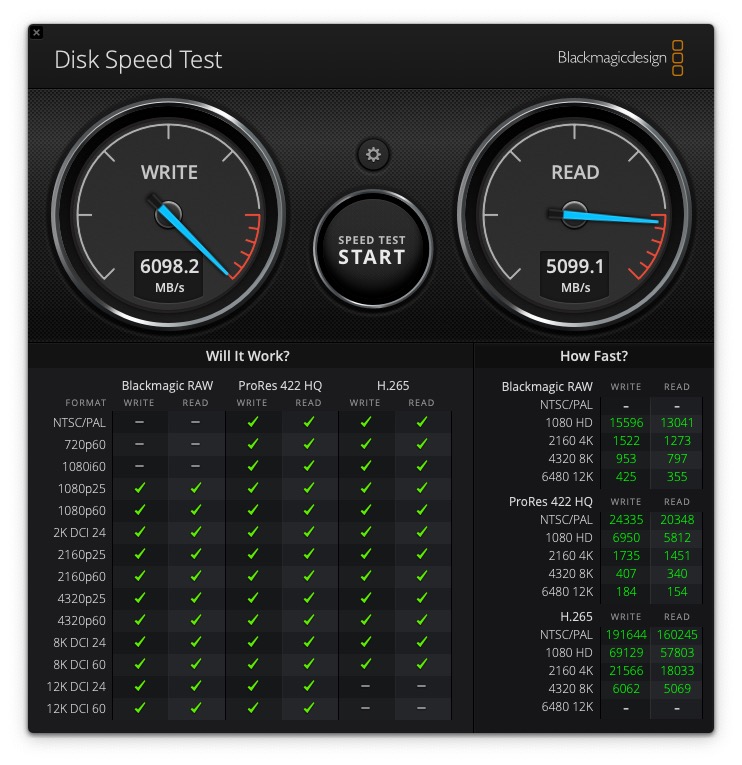Click H.265 read checkmark for NTSC/PAL
This screenshot has width=742, height=765.
422,422
